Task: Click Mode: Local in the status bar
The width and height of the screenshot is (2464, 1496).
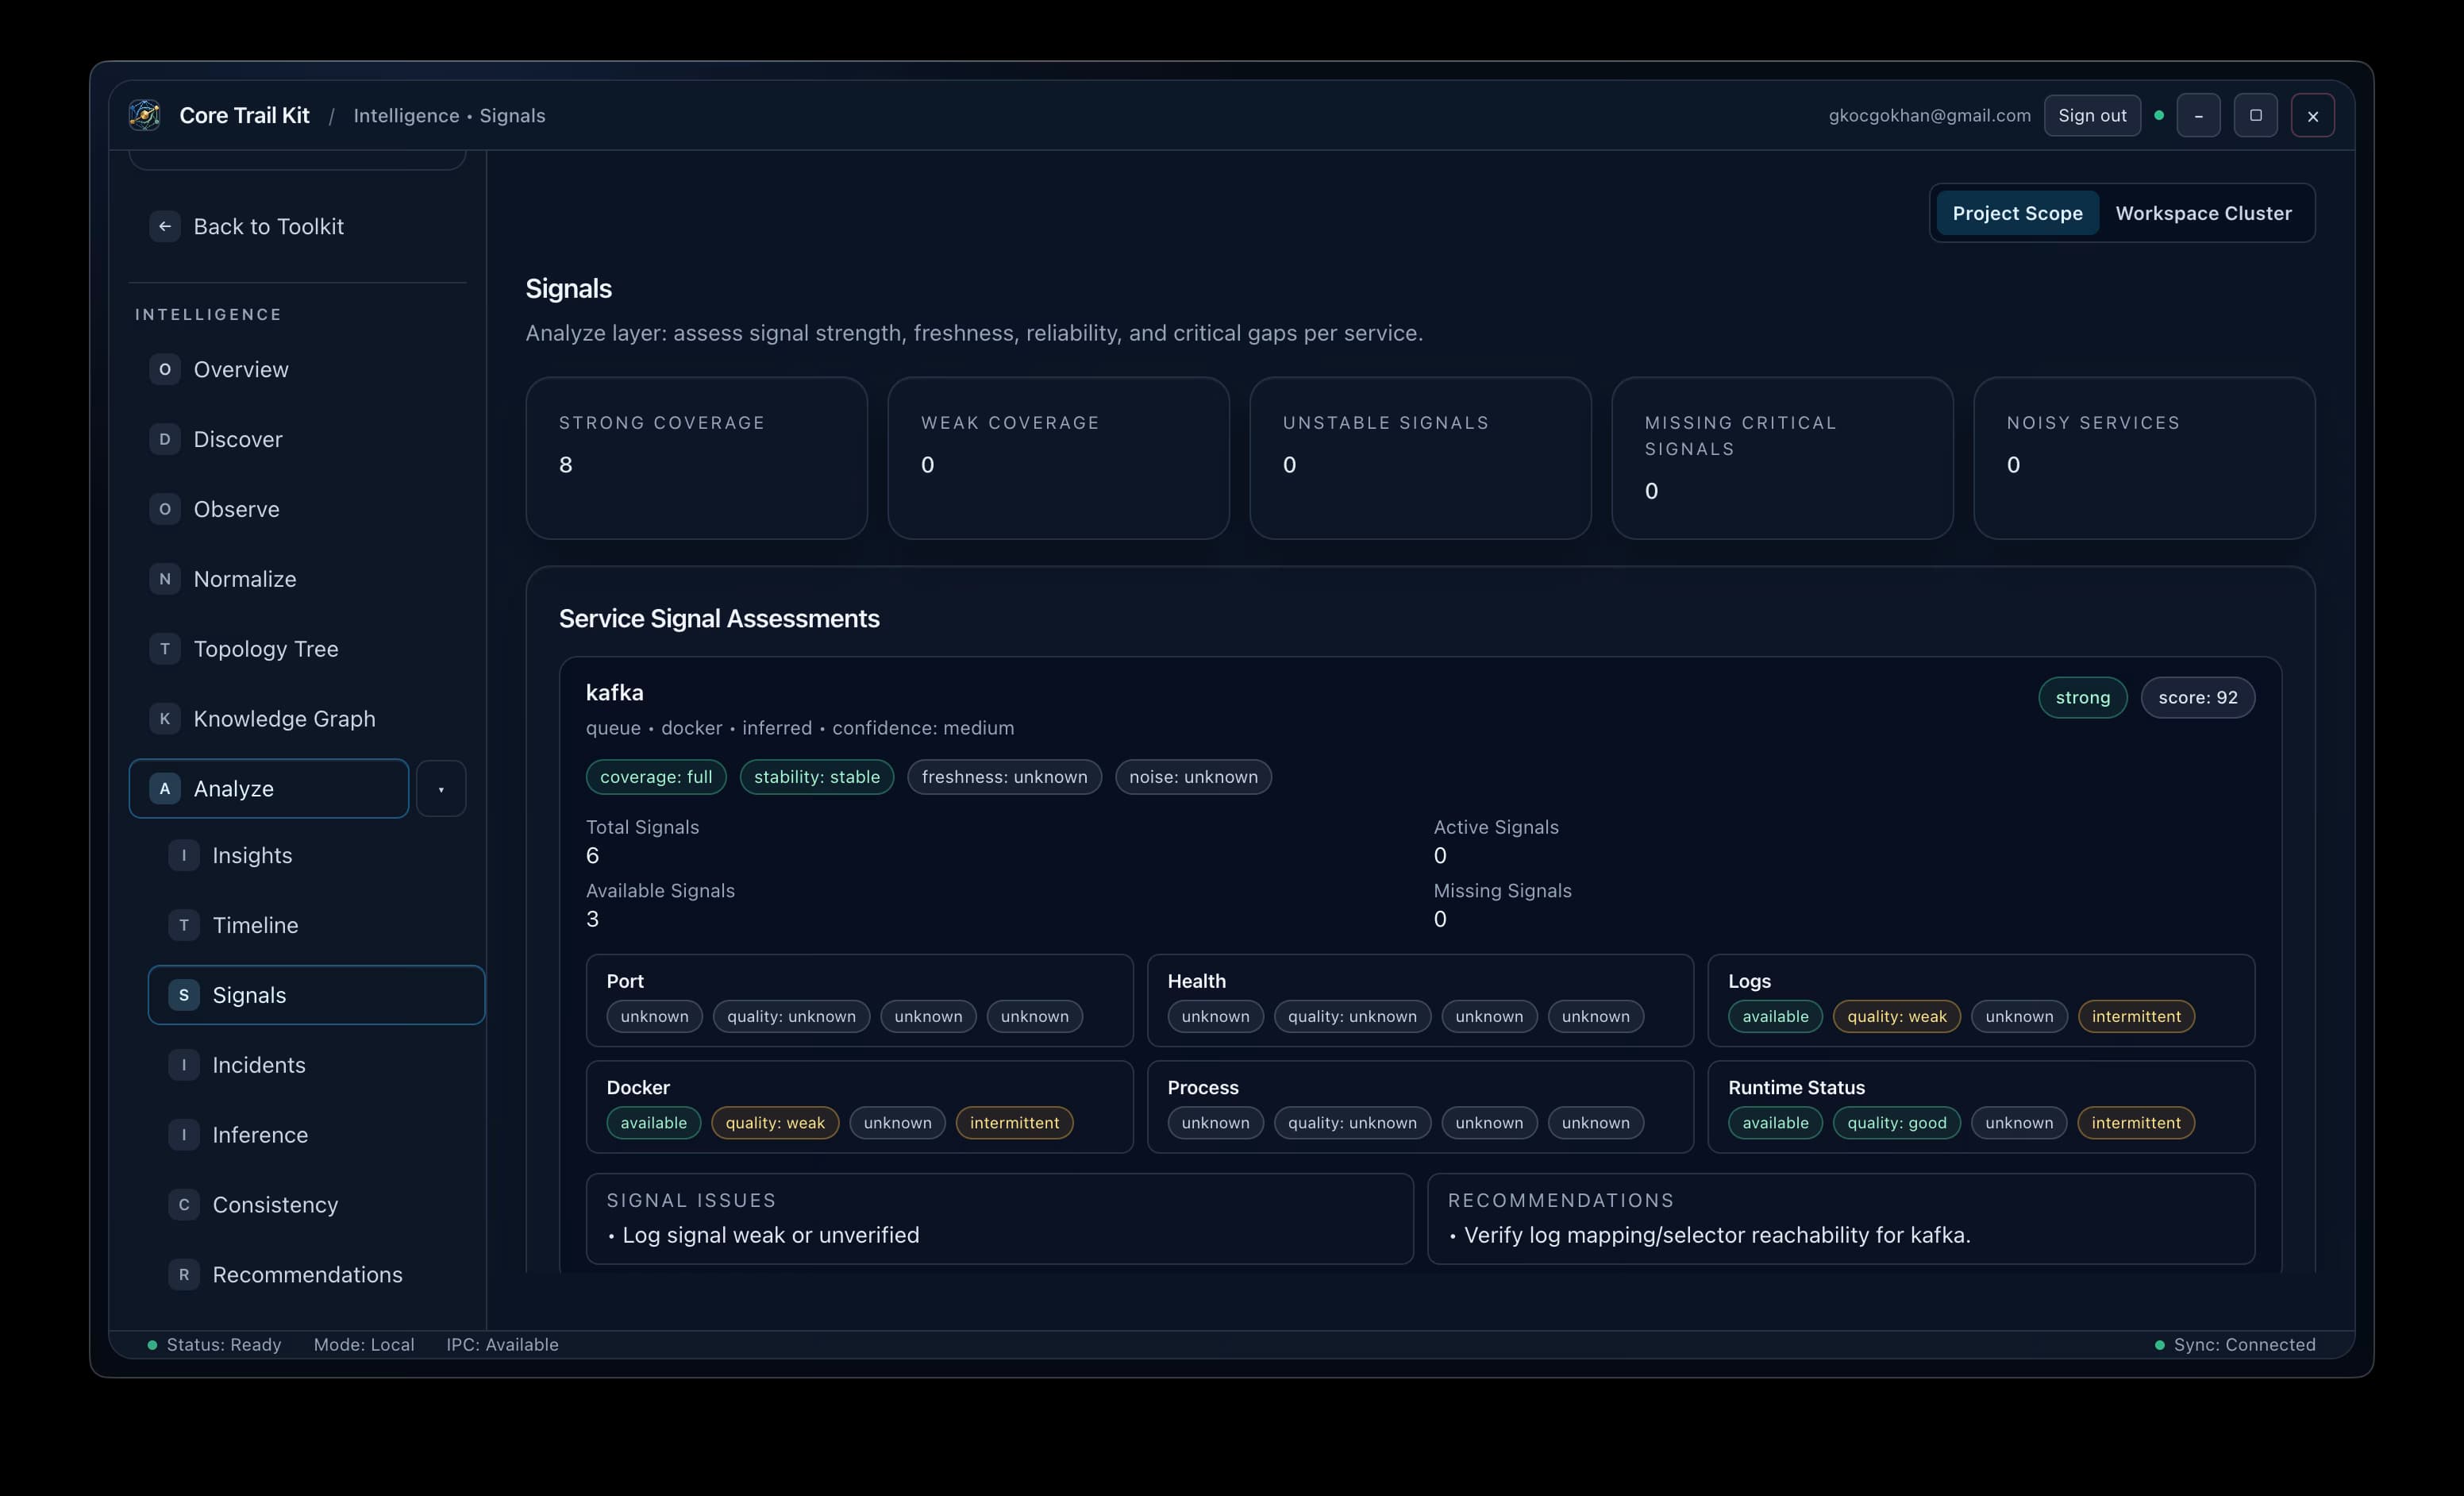Action: [x=364, y=1345]
